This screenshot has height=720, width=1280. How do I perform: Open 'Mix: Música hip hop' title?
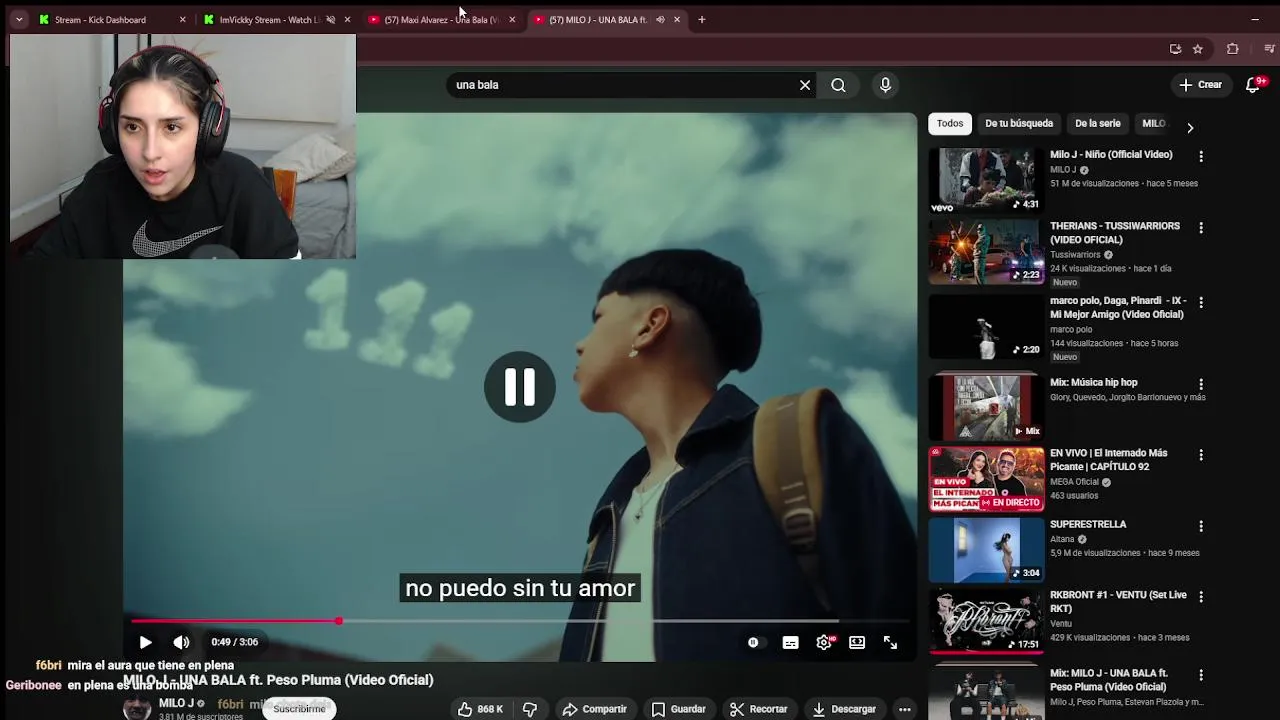pyautogui.click(x=1093, y=382)
